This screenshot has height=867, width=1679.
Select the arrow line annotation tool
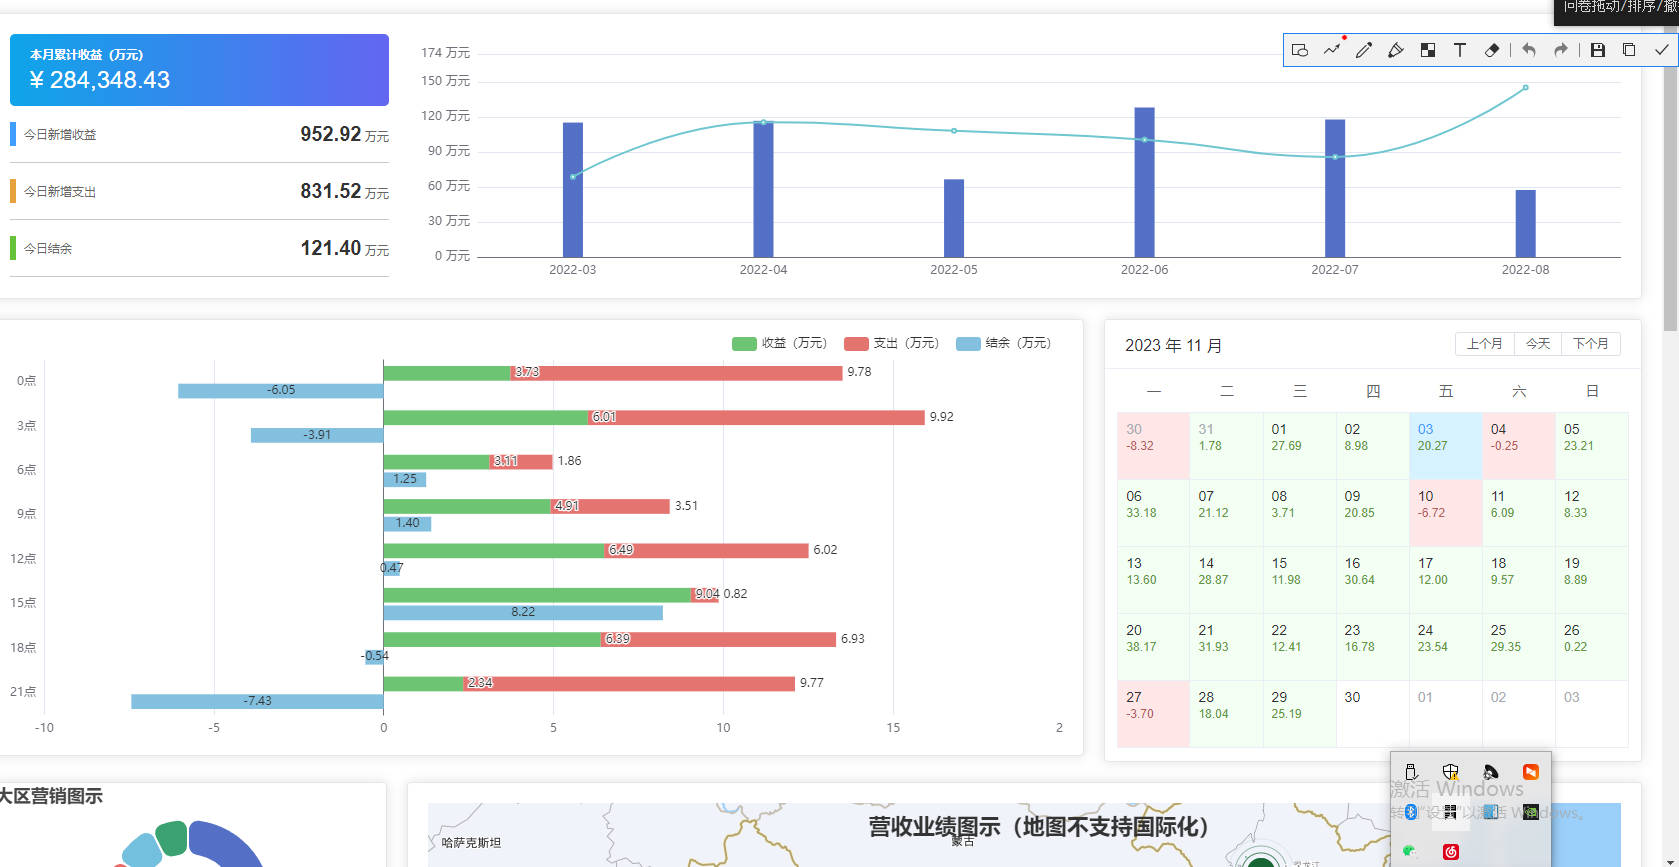pos(1332,50)
